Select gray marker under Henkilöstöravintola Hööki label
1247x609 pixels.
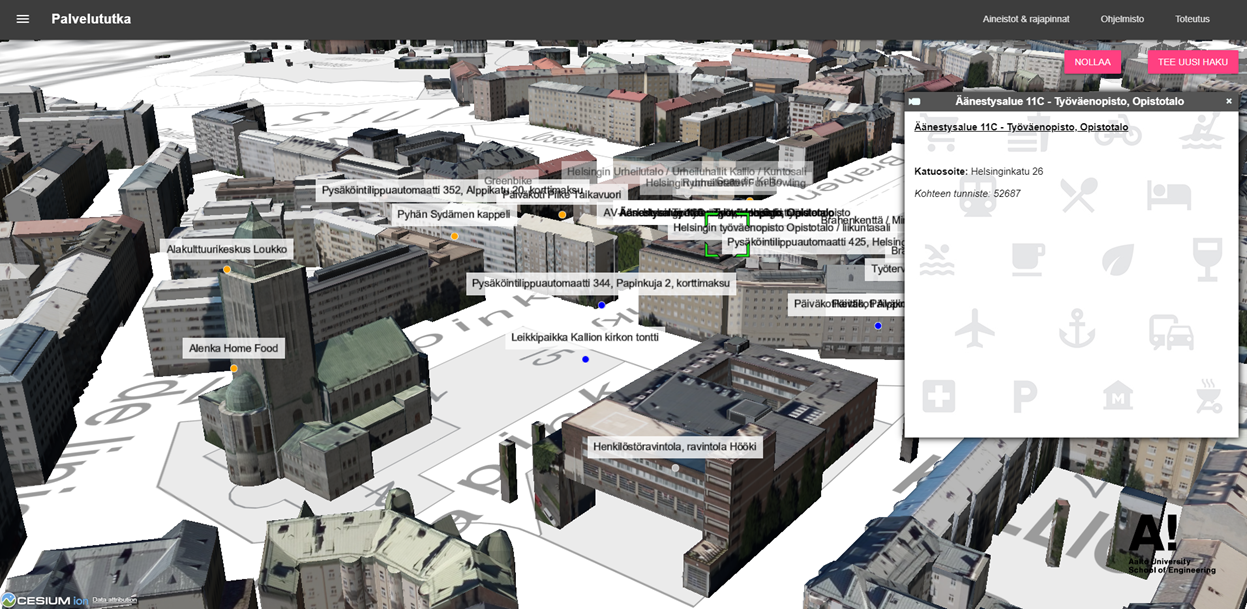[x=675, y=467]
